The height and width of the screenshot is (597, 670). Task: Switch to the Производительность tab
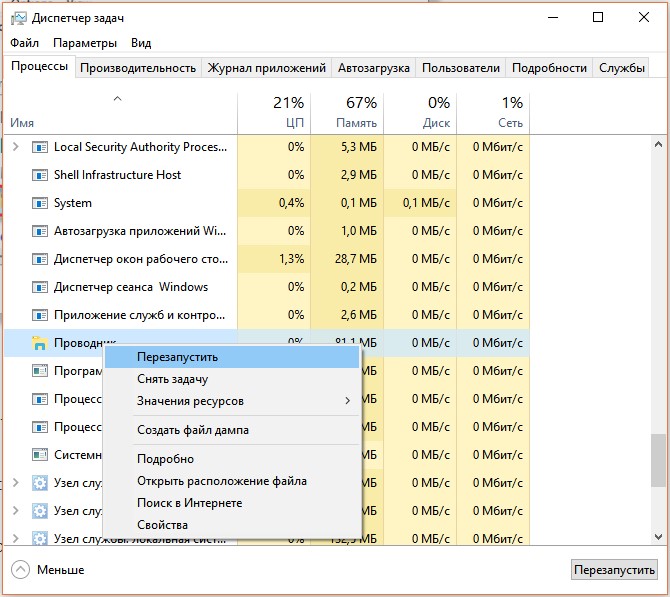[138, 68]
